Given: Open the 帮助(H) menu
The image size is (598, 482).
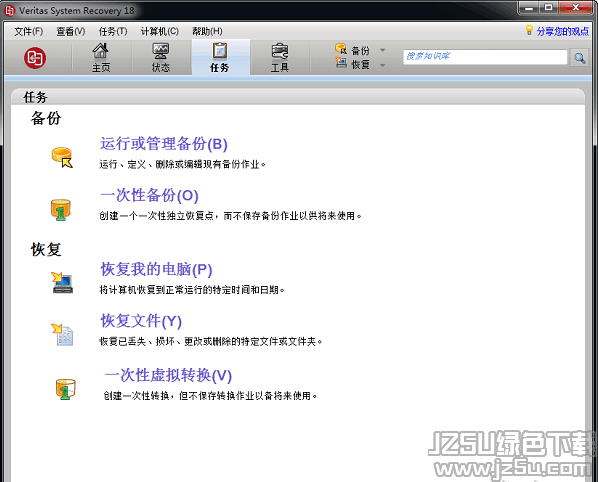Looking at the screenshot, I should coord(207,31).
